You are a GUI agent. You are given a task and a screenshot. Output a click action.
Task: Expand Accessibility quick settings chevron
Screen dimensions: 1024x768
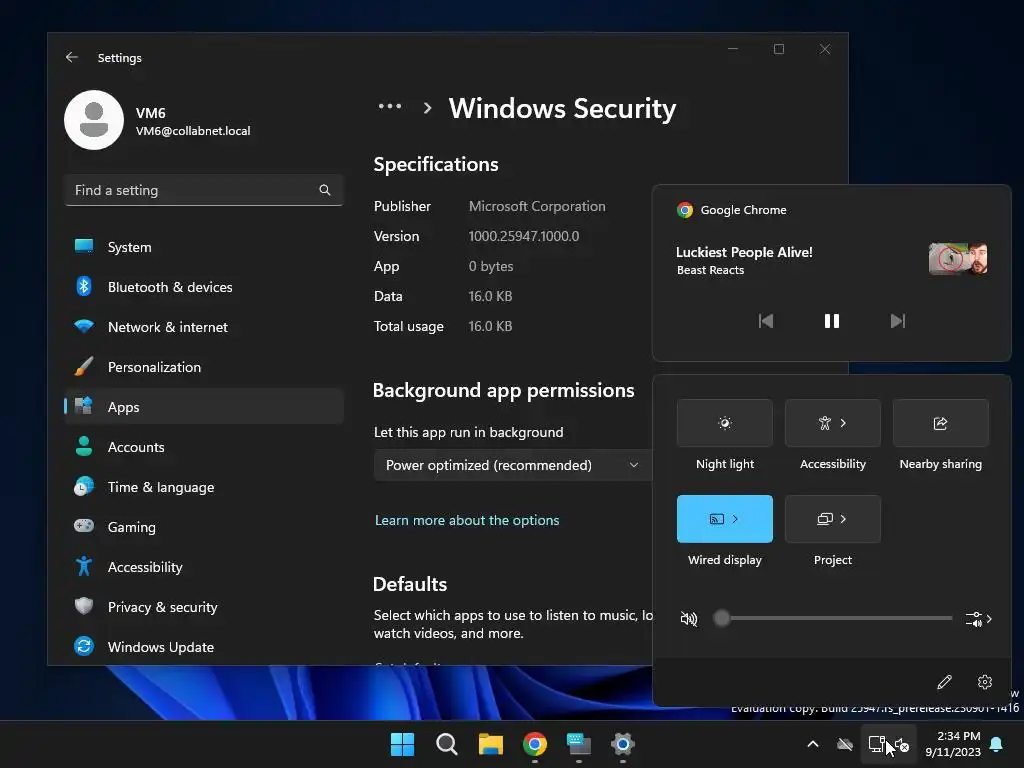pos(843,423)
